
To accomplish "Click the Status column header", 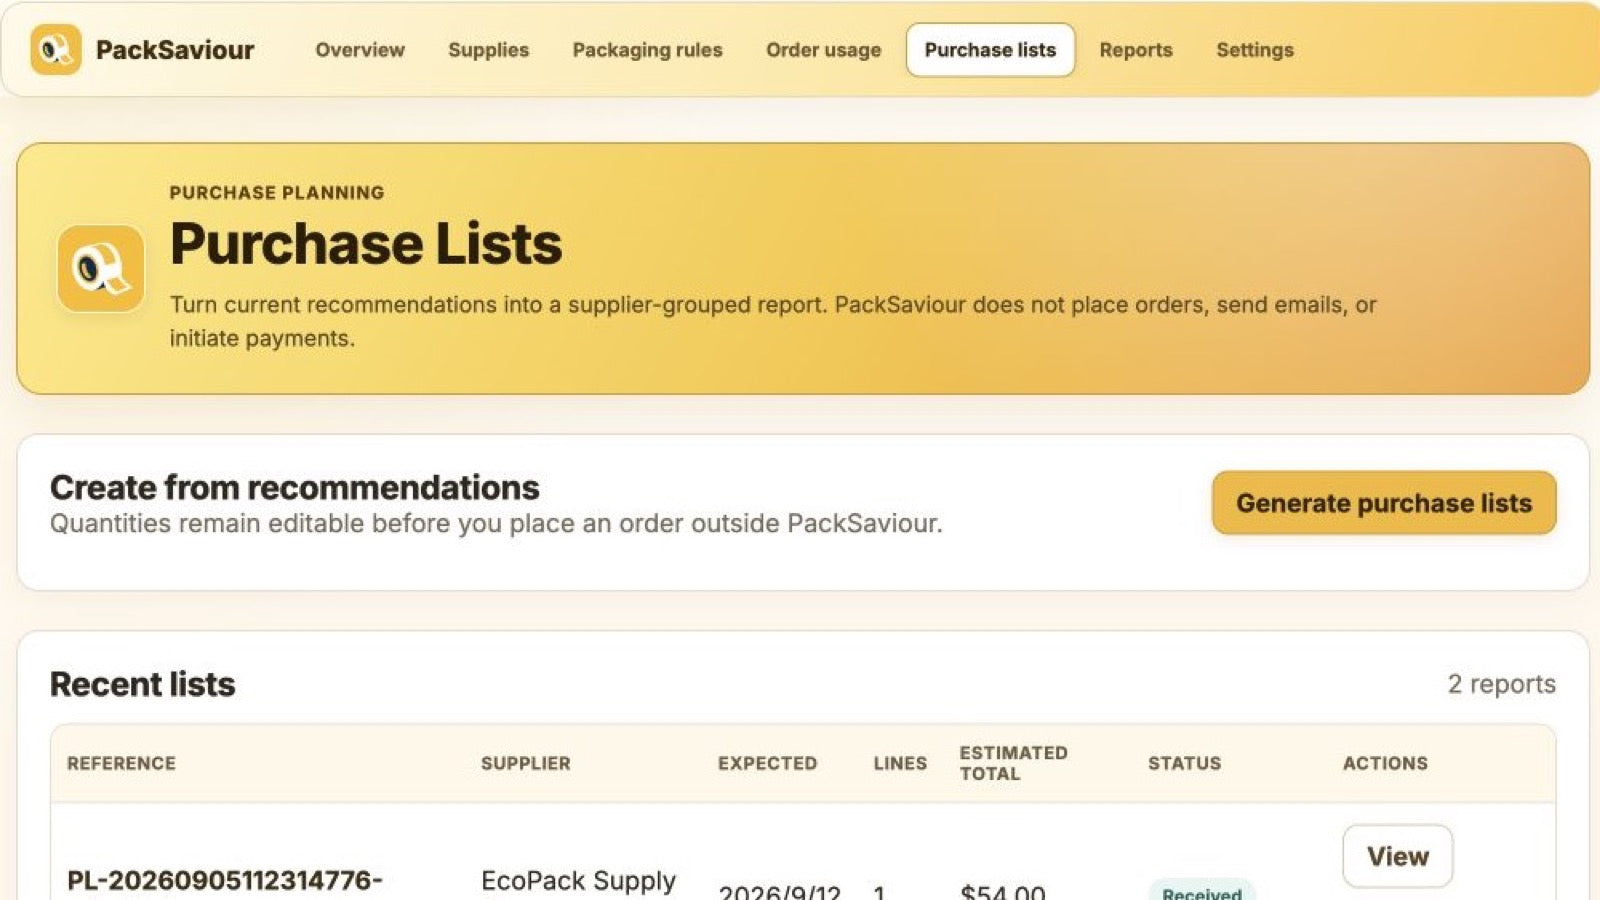I will click(1184, 763).
